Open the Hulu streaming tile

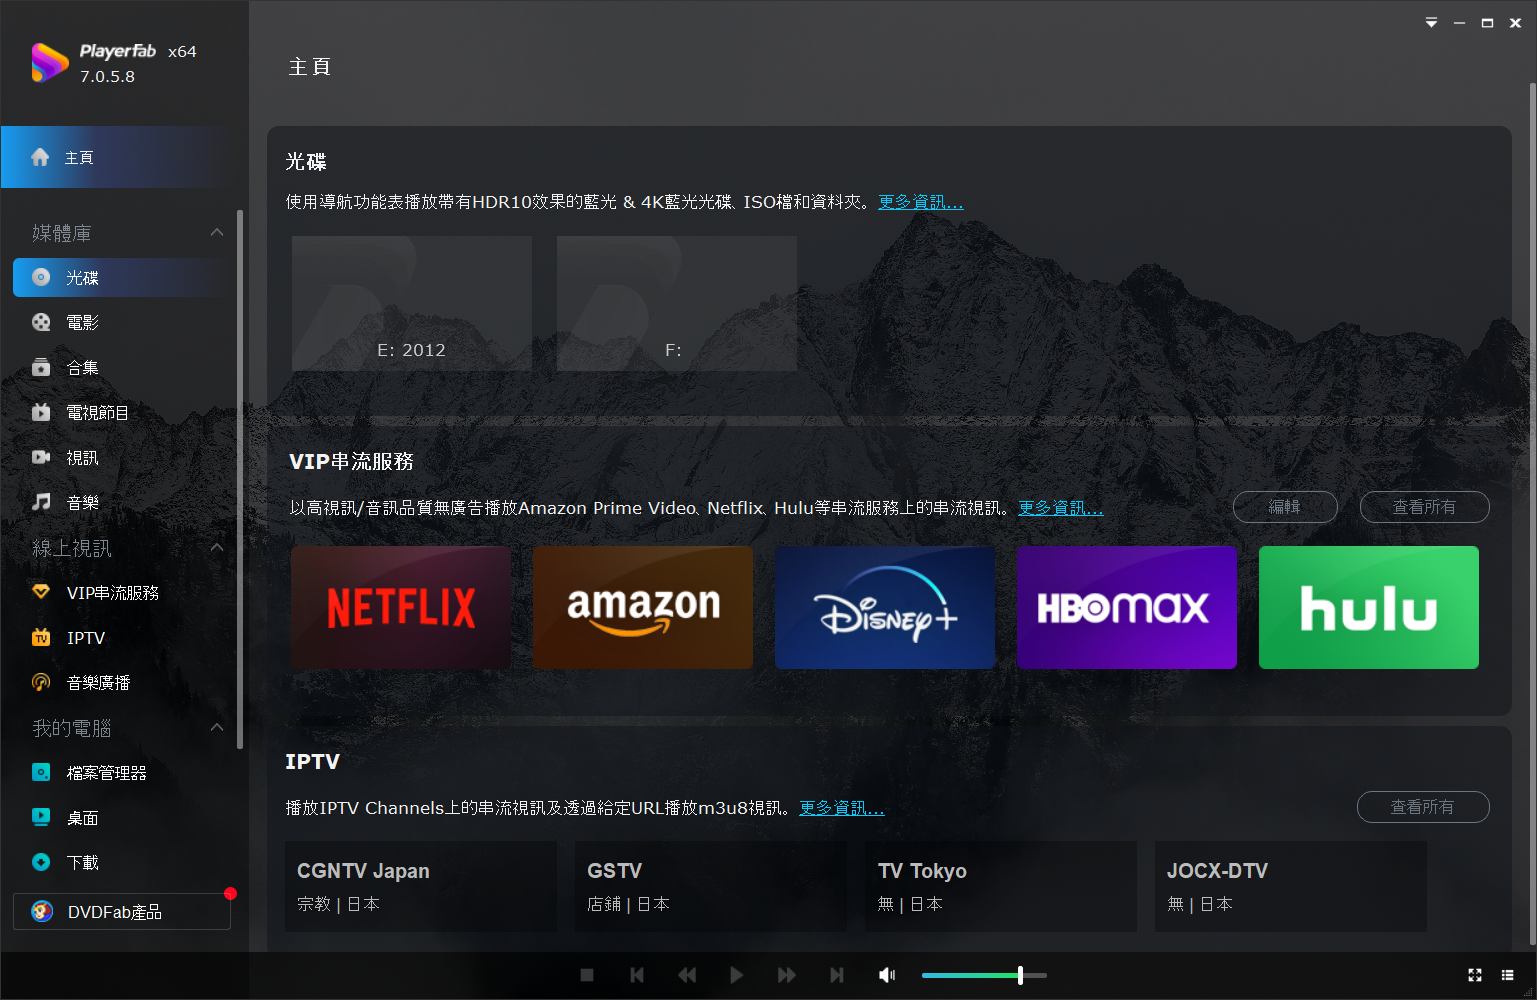point(1369,607)
